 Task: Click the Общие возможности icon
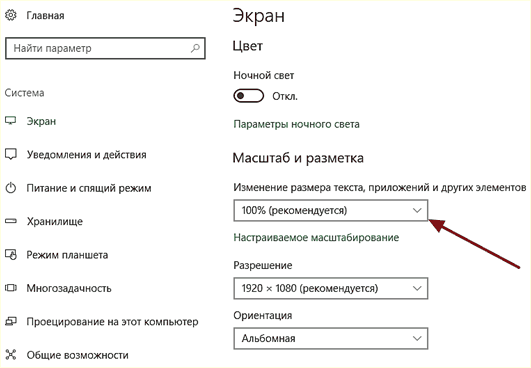pos(10,354)
